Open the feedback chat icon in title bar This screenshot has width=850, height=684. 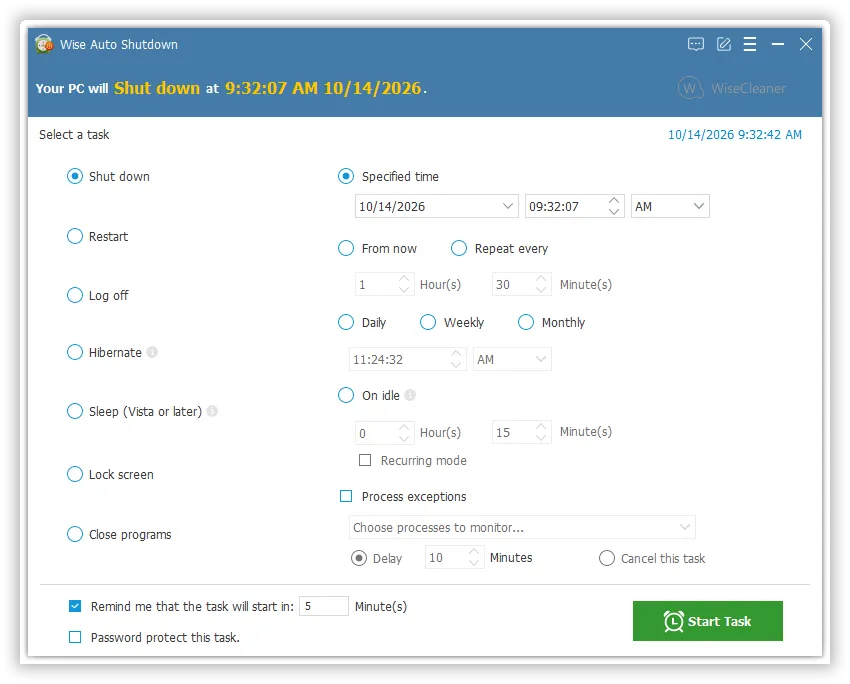coord(696,44)
